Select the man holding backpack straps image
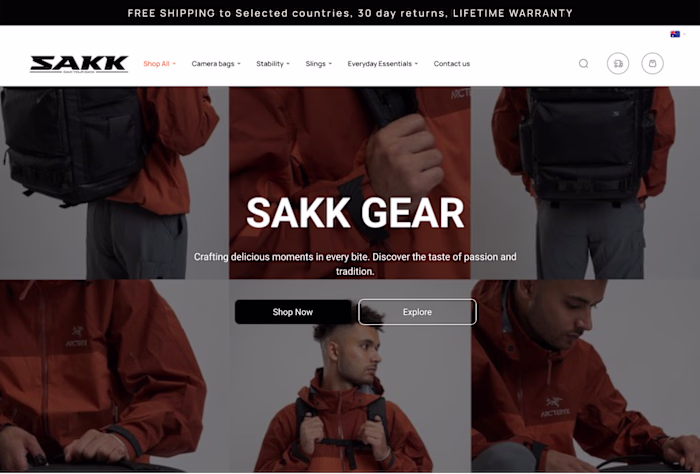Image resolution: width=700 pixels, height=474 pixels. tap(350, 376)
